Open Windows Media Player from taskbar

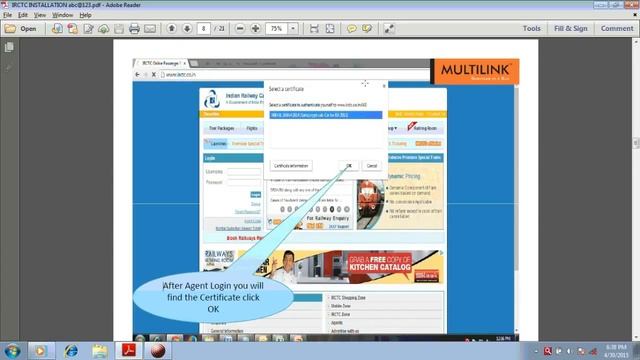pos(41,351)
